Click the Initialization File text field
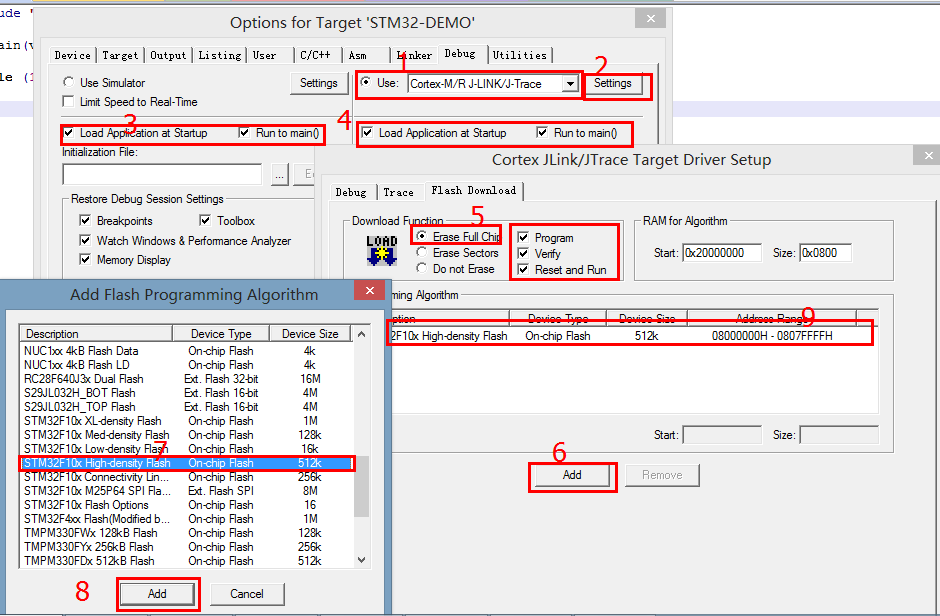This screenshot has height=616, width=940. 162,174
